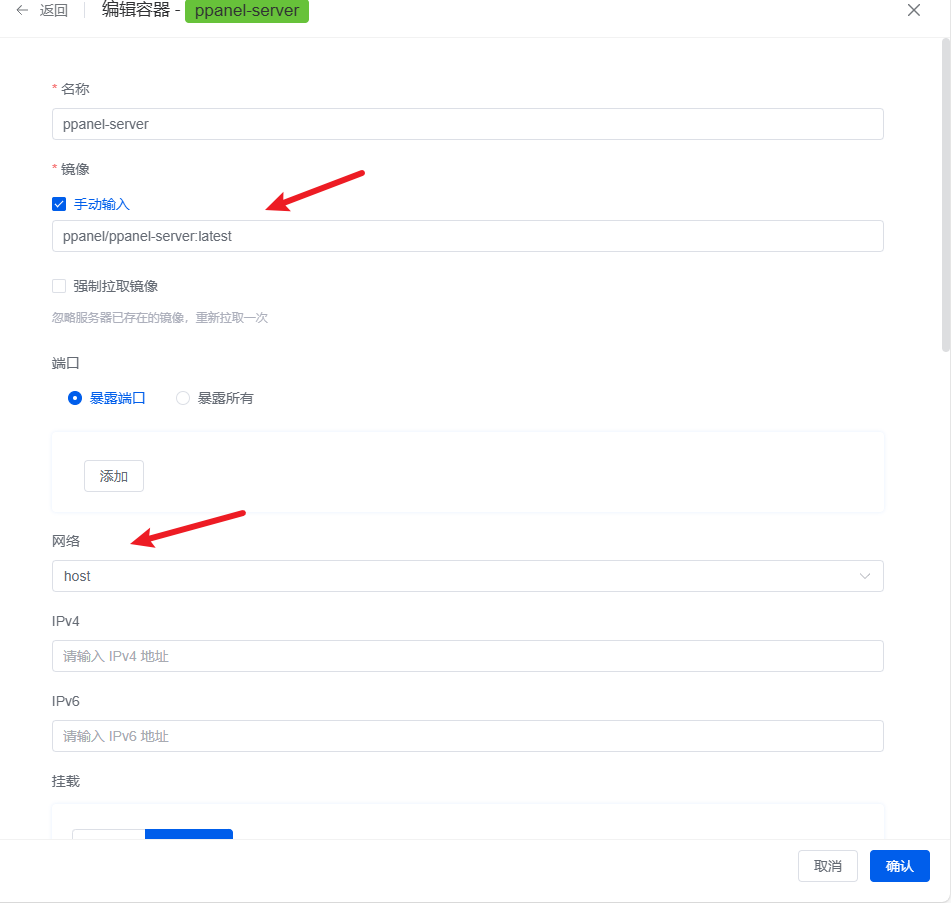
Task: Click the IPv4 address input field
Action: point(467,656)
